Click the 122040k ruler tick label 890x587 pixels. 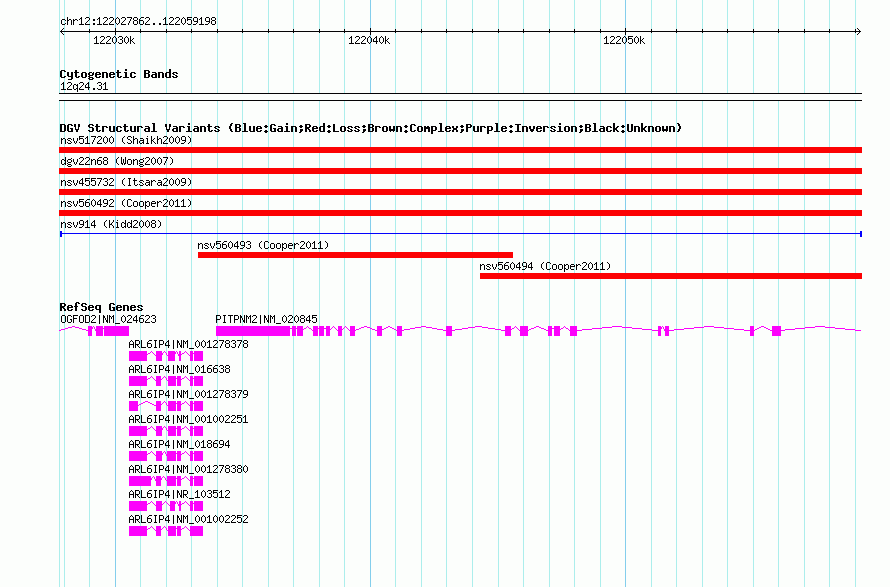pyautogui.click(x=369, y=40)
